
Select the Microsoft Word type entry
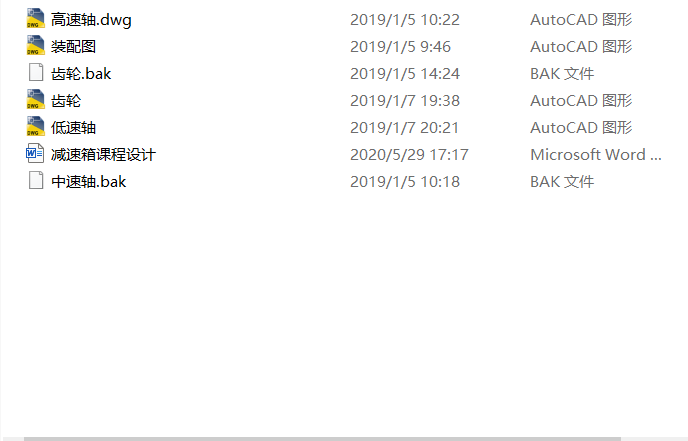(x=595, y=155)
